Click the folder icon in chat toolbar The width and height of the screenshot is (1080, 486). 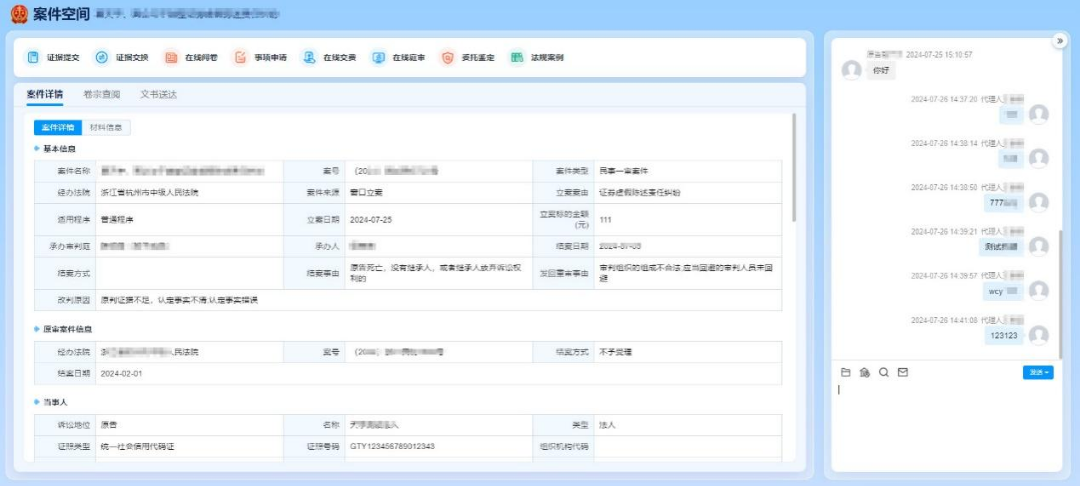(x=846, y=372)
